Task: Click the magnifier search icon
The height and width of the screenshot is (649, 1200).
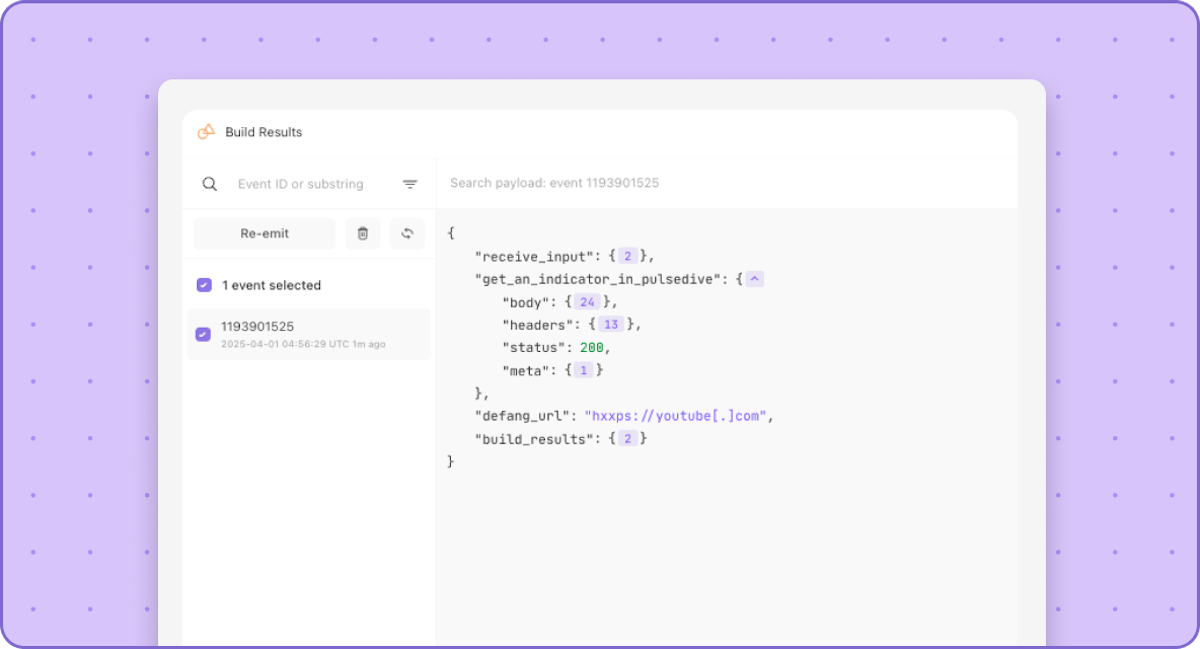Action: (x=210, y=184)
